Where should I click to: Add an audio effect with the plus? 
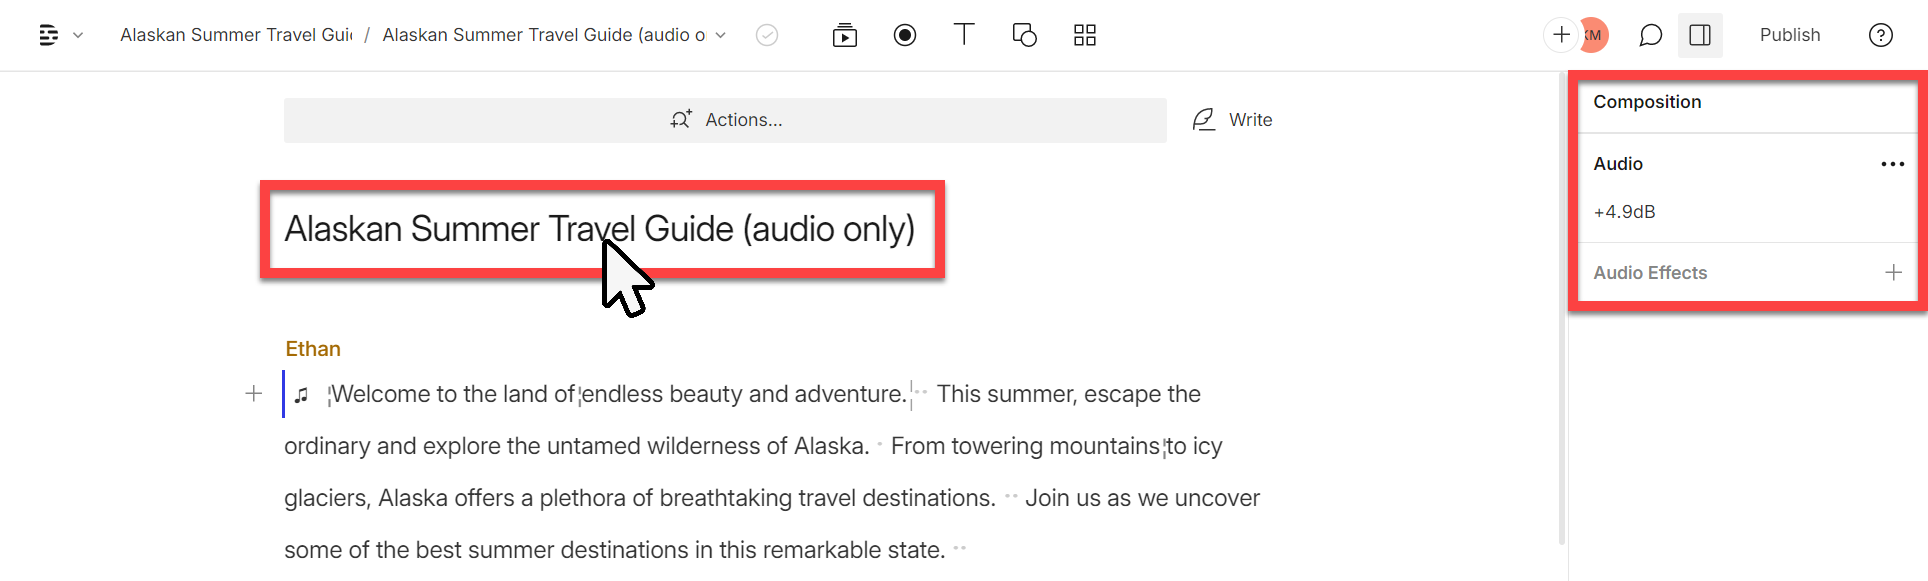[1894, 272]
